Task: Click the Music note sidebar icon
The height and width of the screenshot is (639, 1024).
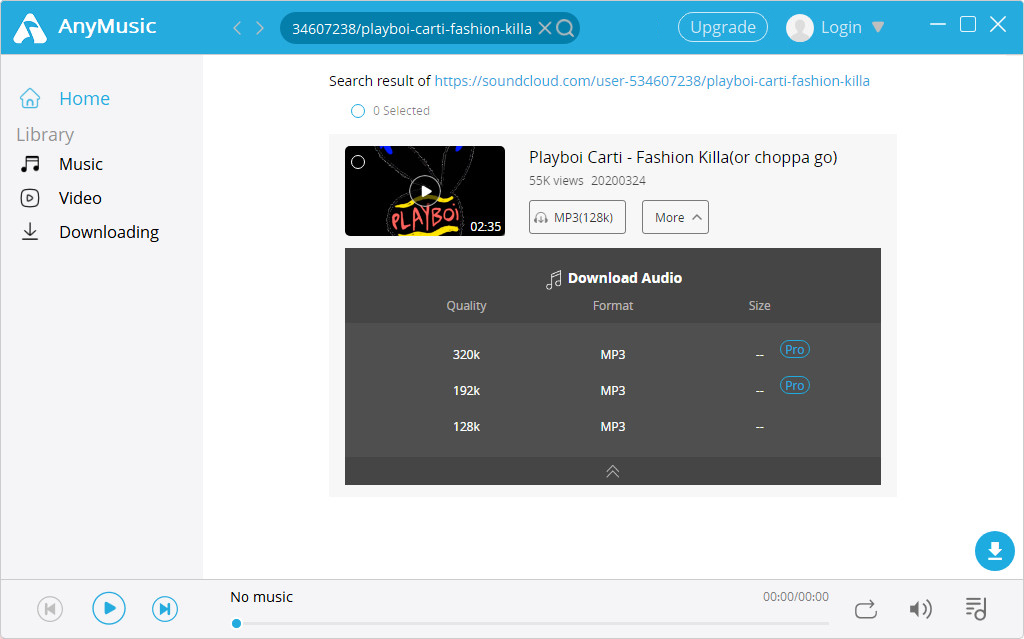Action: [x=30, y=164]
